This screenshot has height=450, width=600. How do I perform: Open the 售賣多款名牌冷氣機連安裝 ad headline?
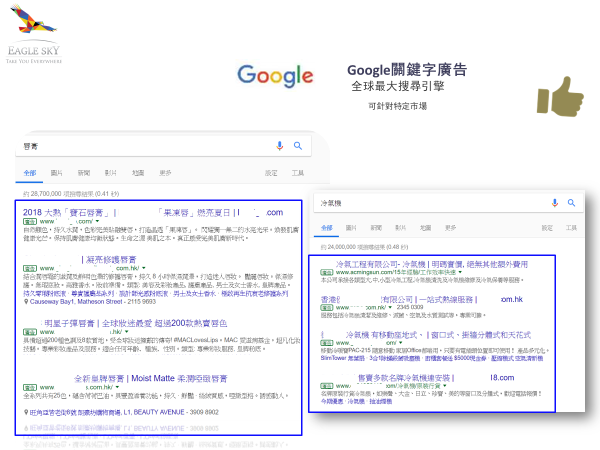pos(436,378)
